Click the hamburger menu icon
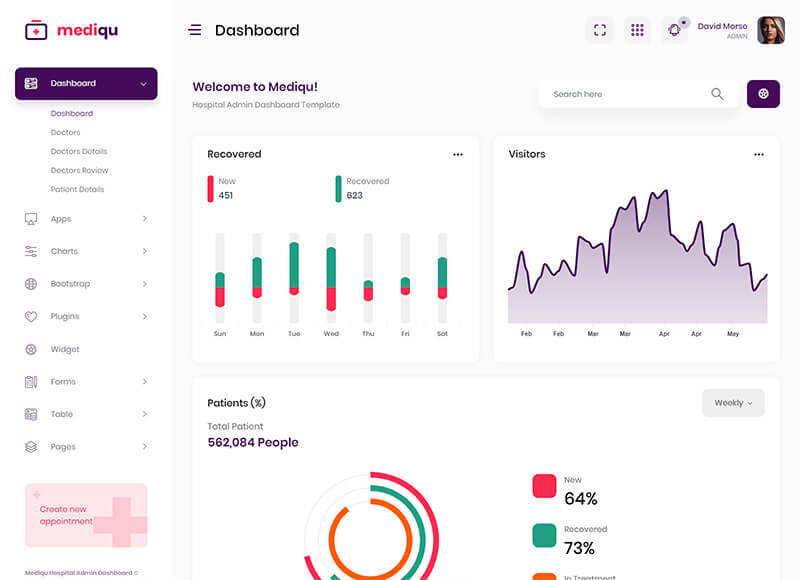This screenshot has height=580, width=800. coord(195,30)
